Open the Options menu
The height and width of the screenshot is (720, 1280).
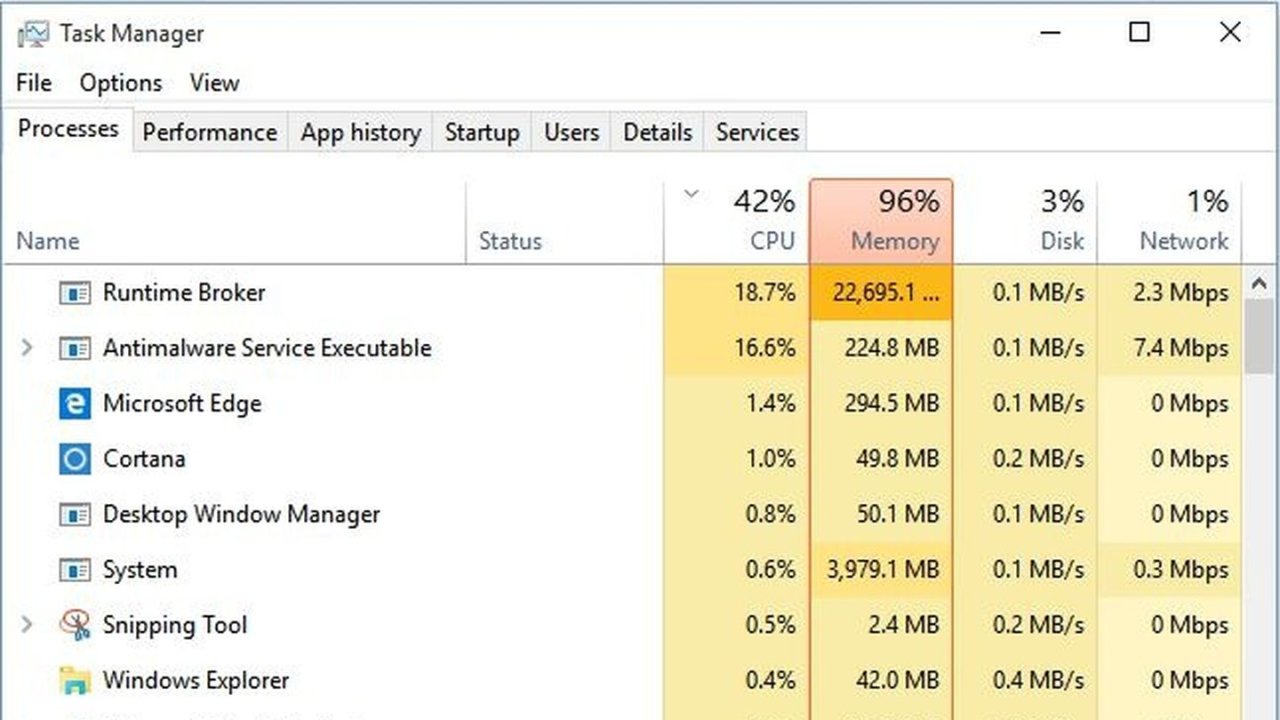[119, 83]
